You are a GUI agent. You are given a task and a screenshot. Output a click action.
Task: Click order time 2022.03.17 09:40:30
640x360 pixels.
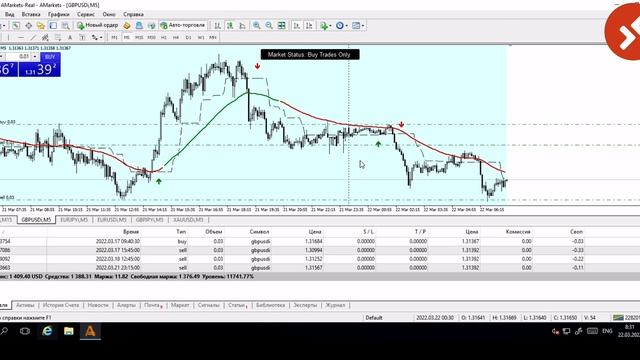click(x=118, y=241)
